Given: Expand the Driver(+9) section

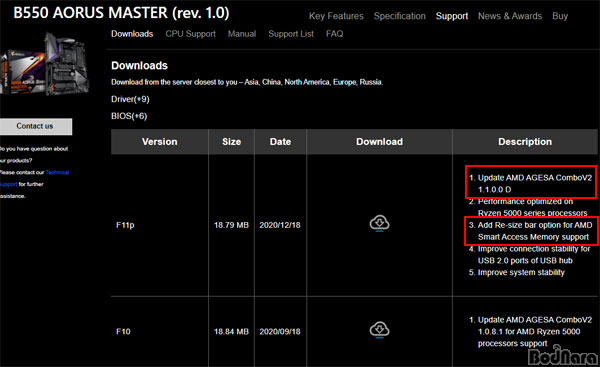Looking at the screenshot, I should 130,99.
